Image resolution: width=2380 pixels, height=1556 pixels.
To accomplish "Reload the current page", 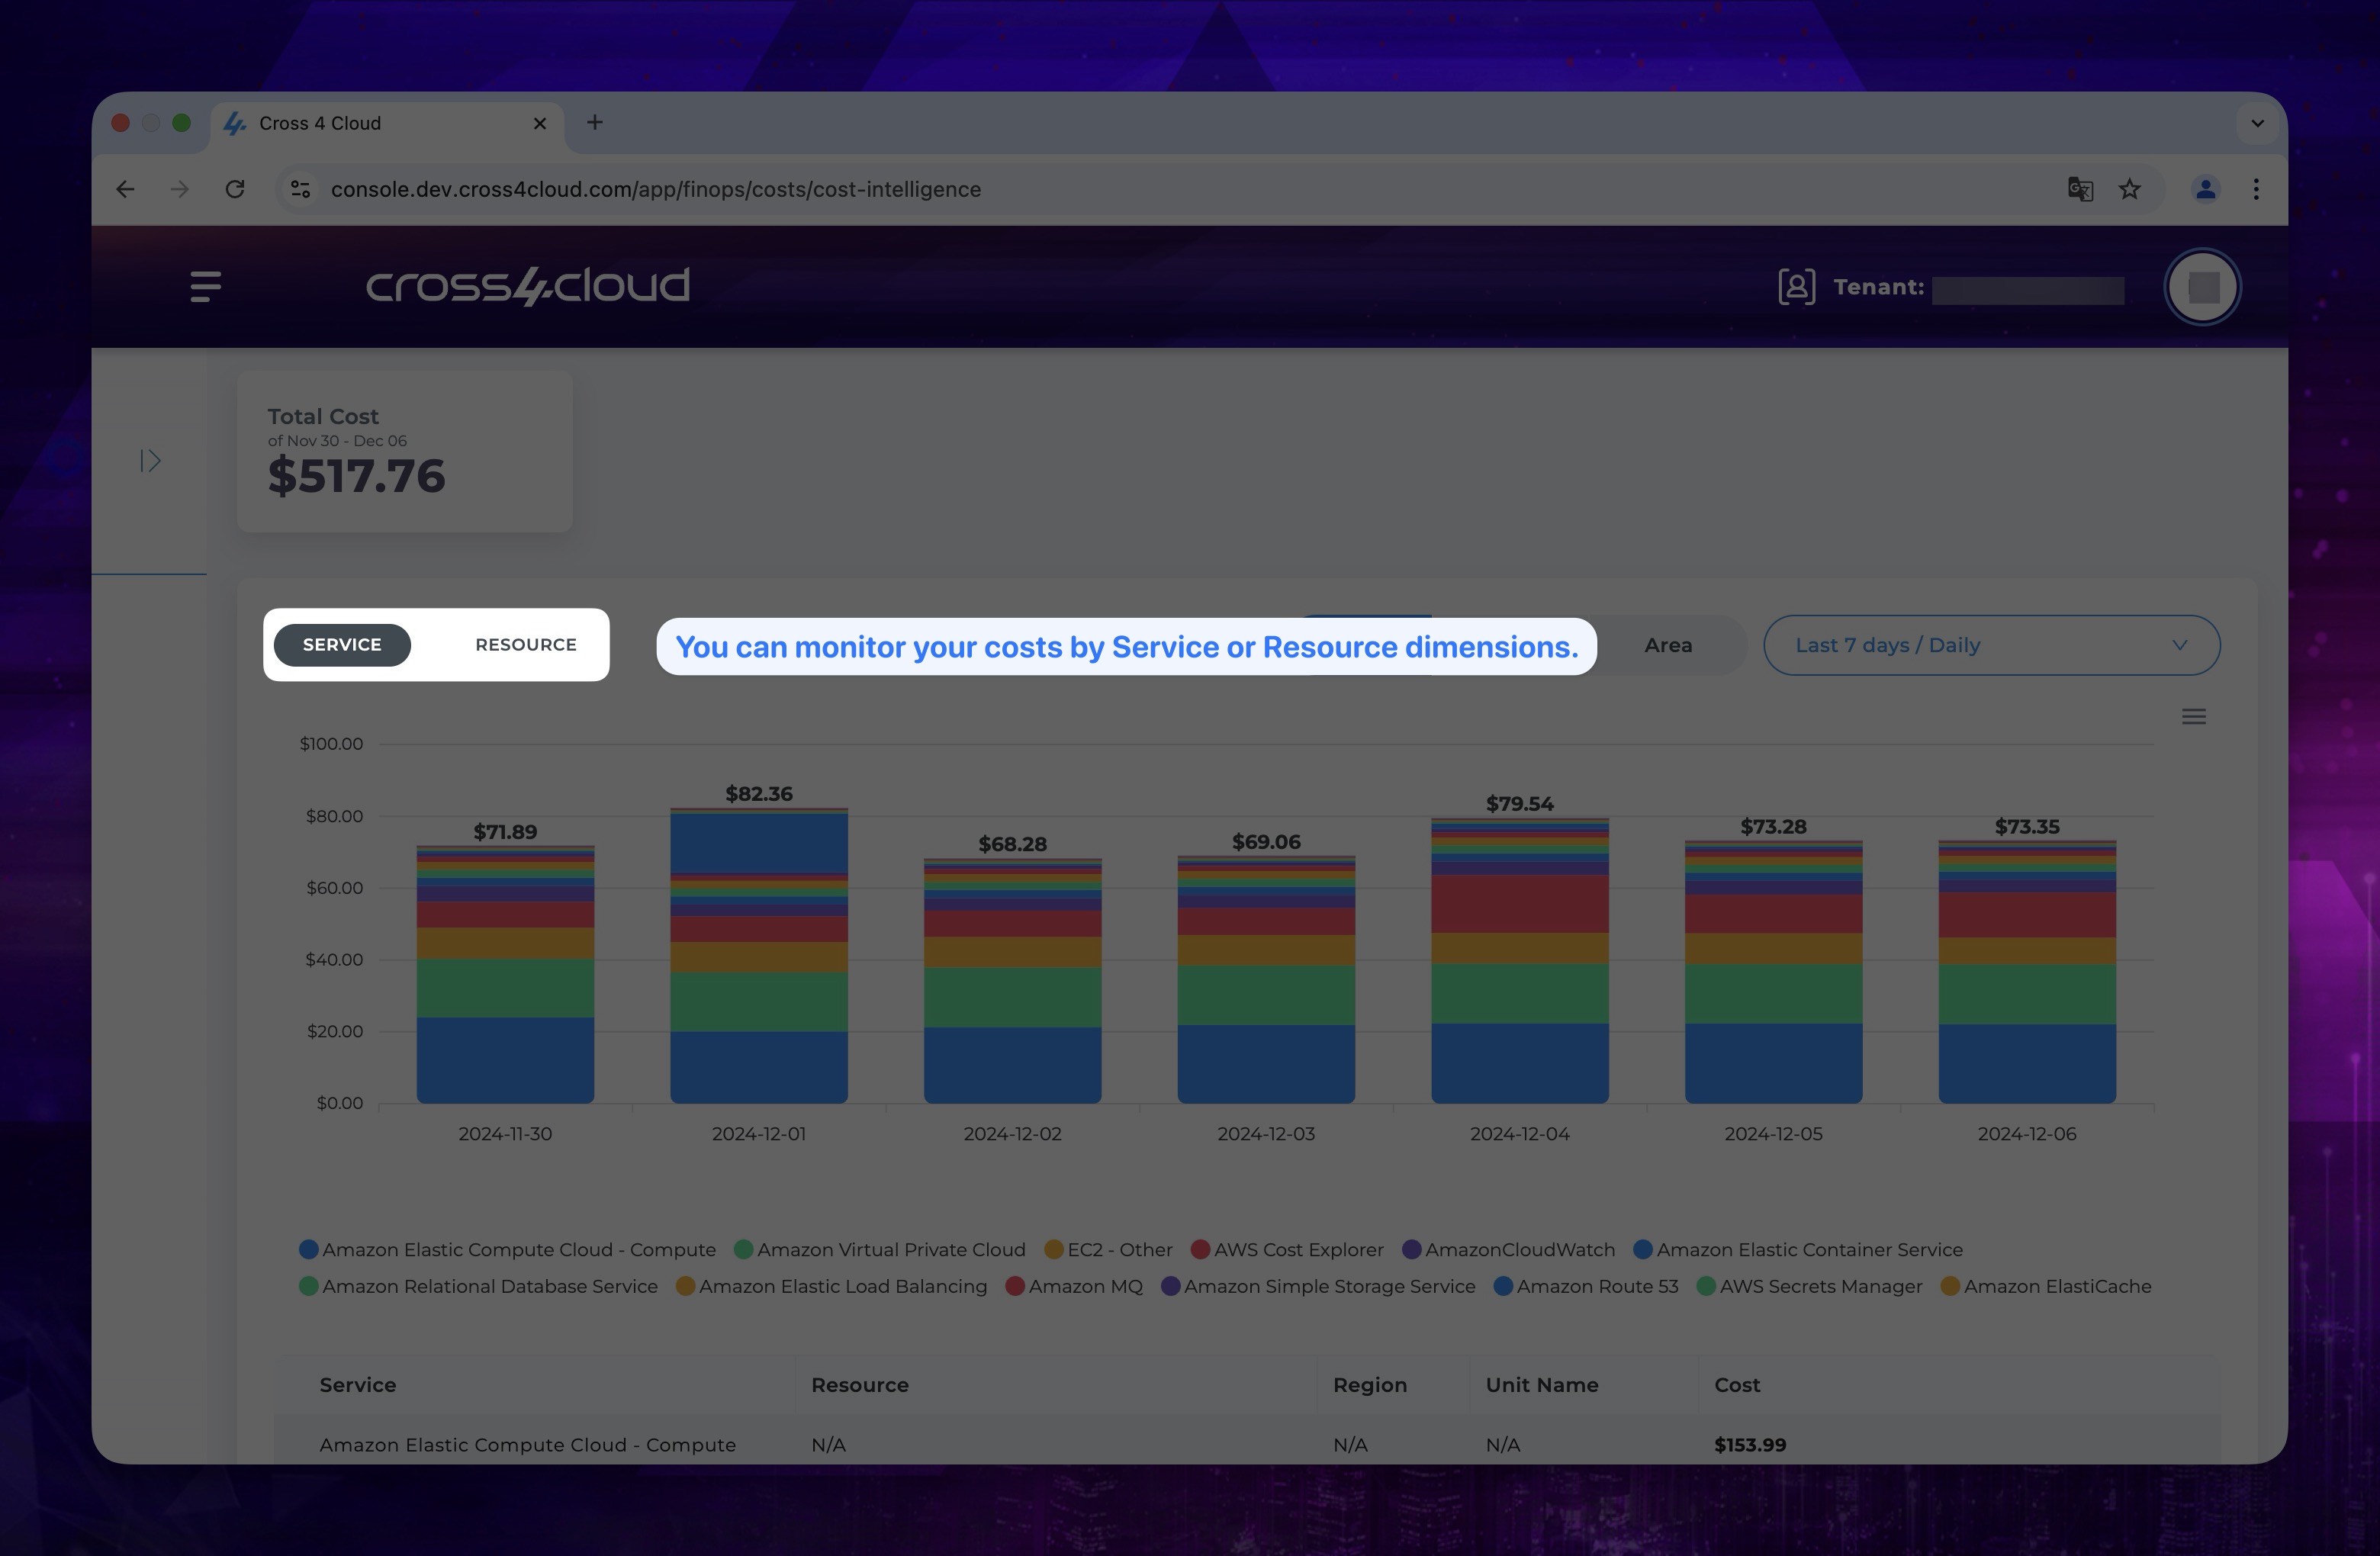I will pos(235,189).
